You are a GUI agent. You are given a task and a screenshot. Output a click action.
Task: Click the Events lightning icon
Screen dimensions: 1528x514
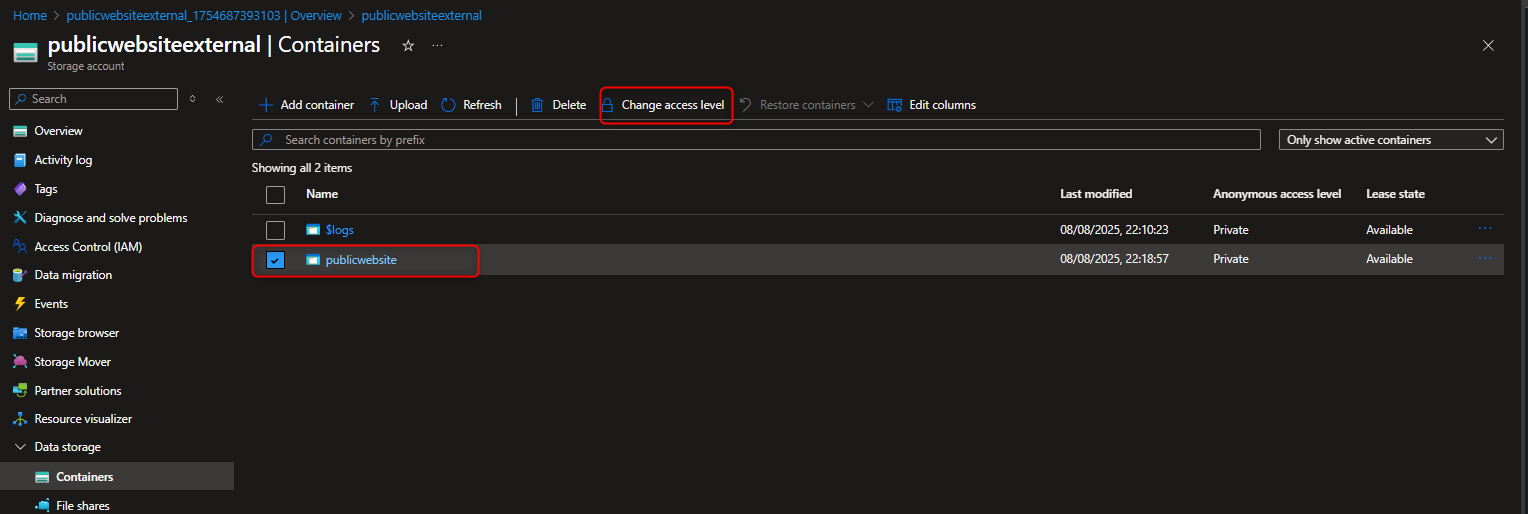20,304
